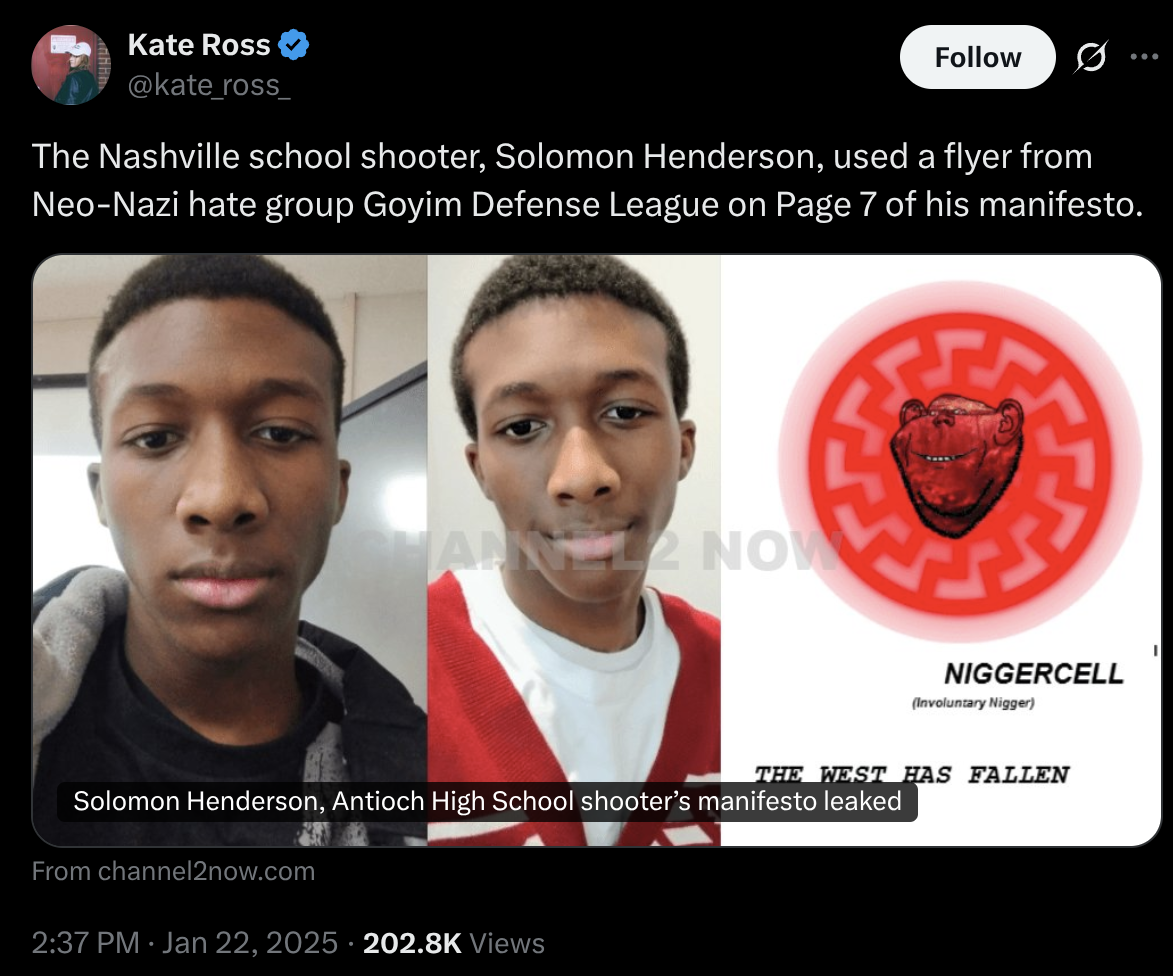Follow the Kate Ross account
The width and height of the screenshot is (1173, 976).
(x=978, y=57)
